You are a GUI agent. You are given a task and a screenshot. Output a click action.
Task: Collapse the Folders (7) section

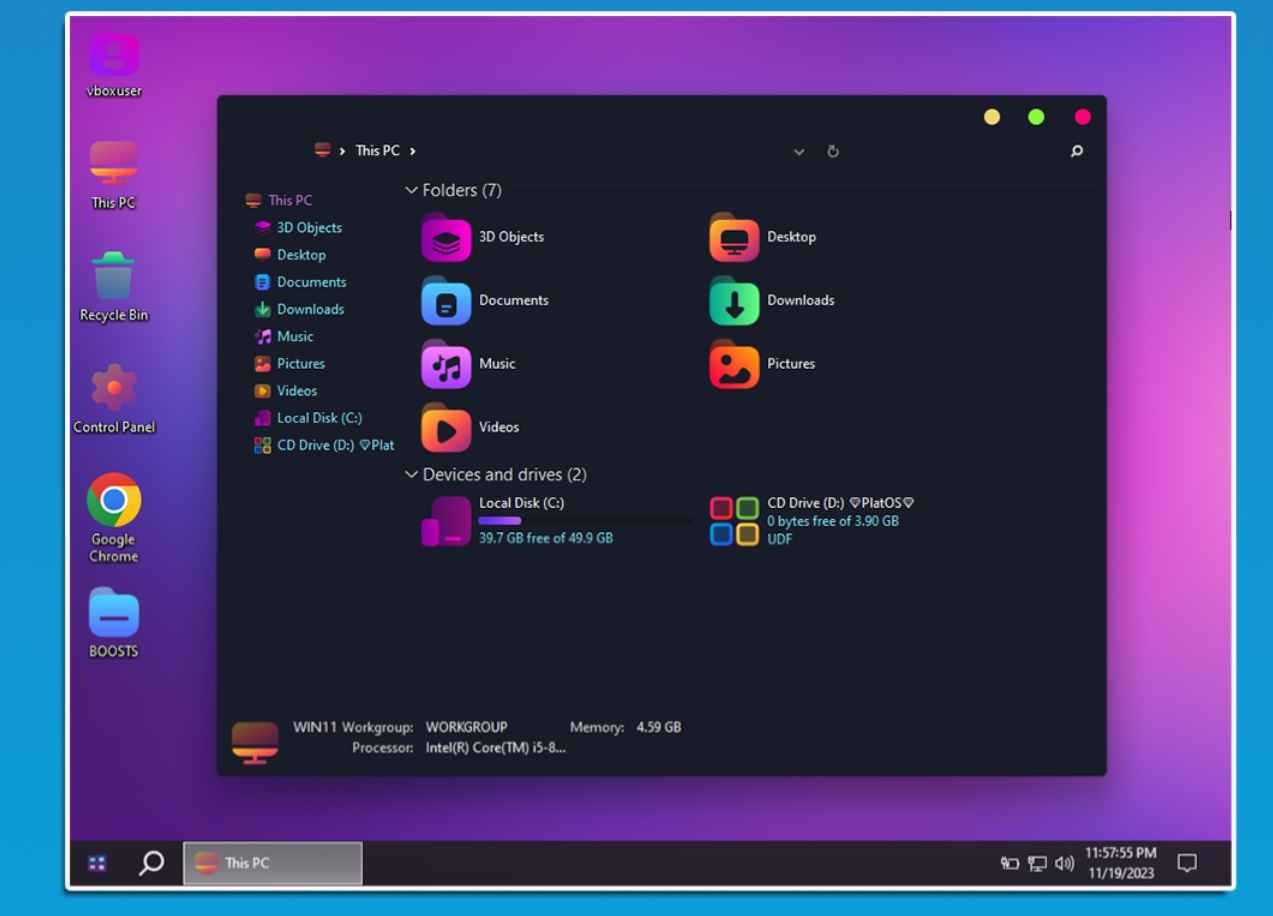pos(411,190)
